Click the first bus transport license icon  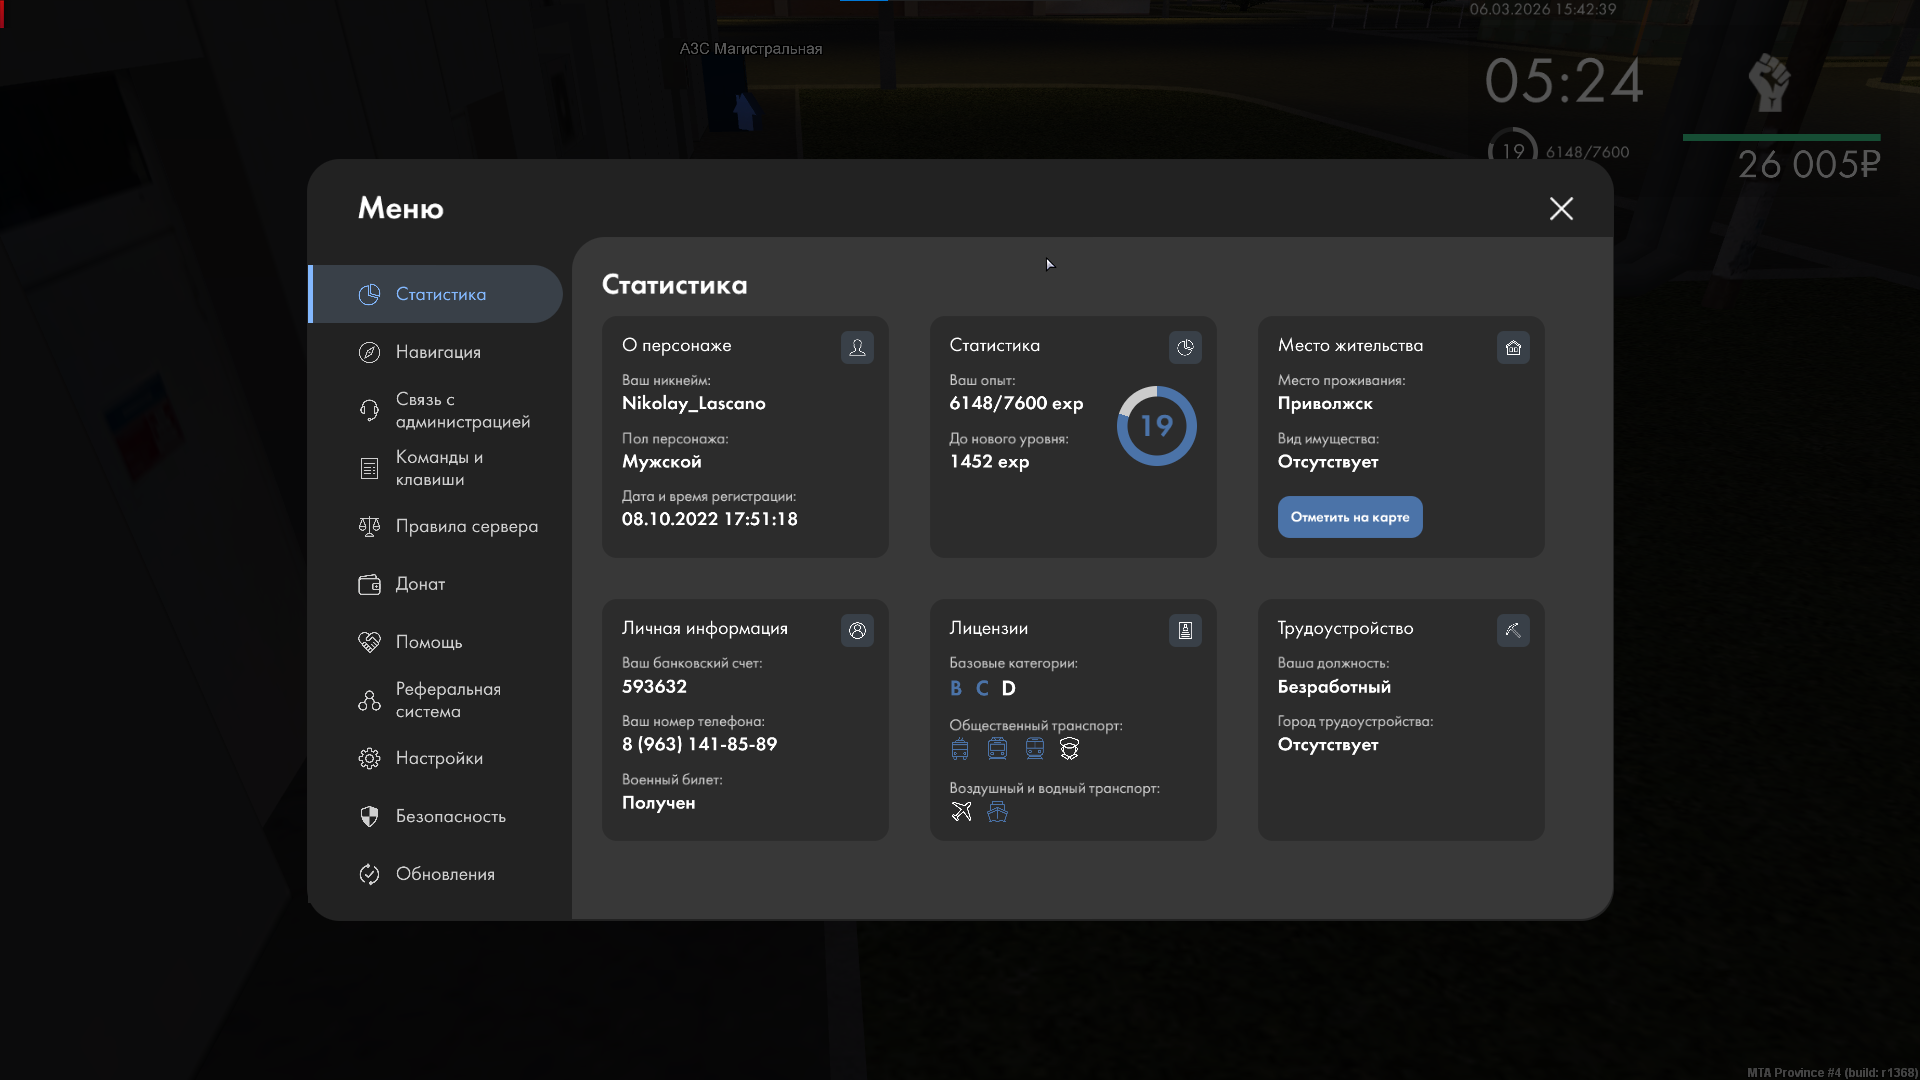coord(960,748)
